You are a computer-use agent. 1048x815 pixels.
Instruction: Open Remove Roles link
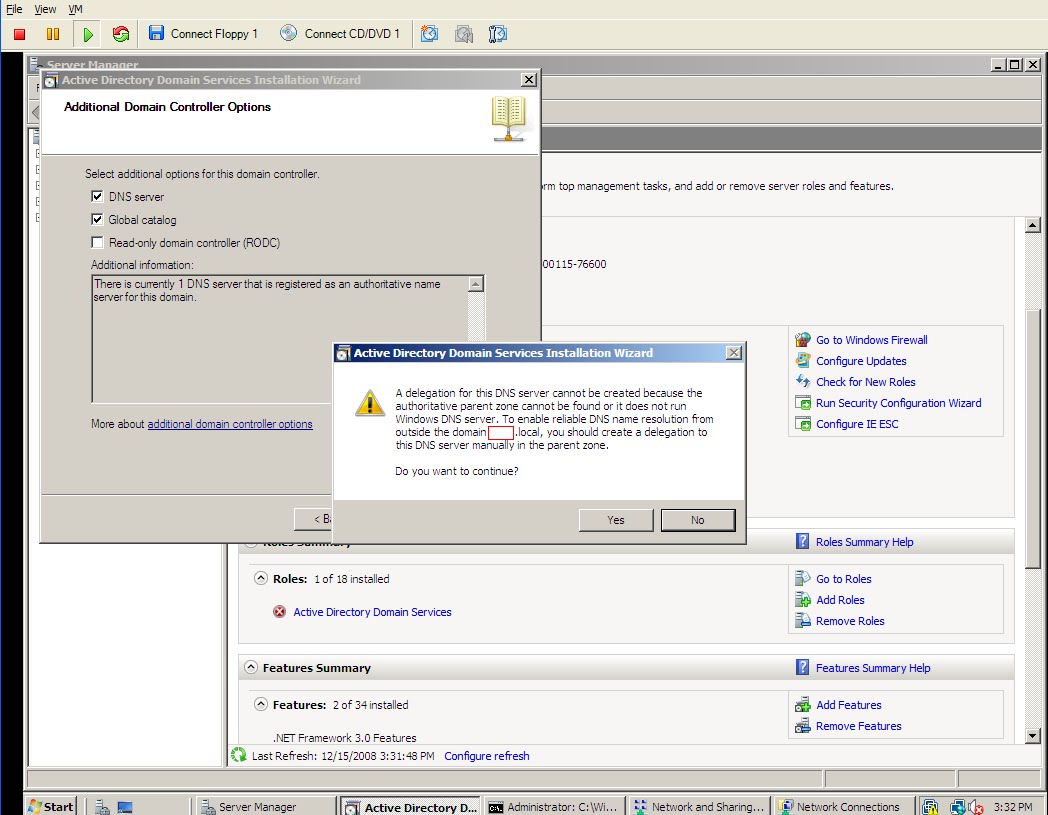pyautogui.click(x=850, y=621)
